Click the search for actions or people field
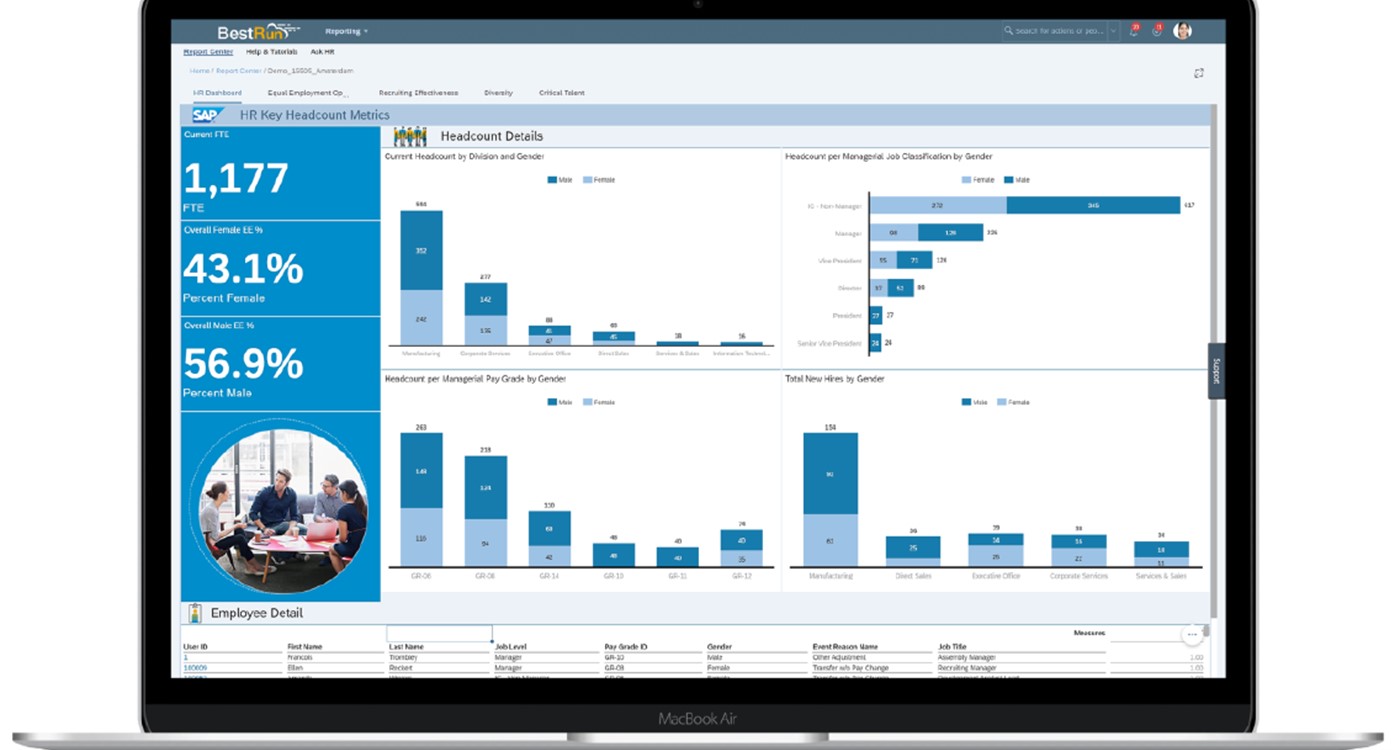Viewport: 1400px width, 750px height. (1055, 31)
